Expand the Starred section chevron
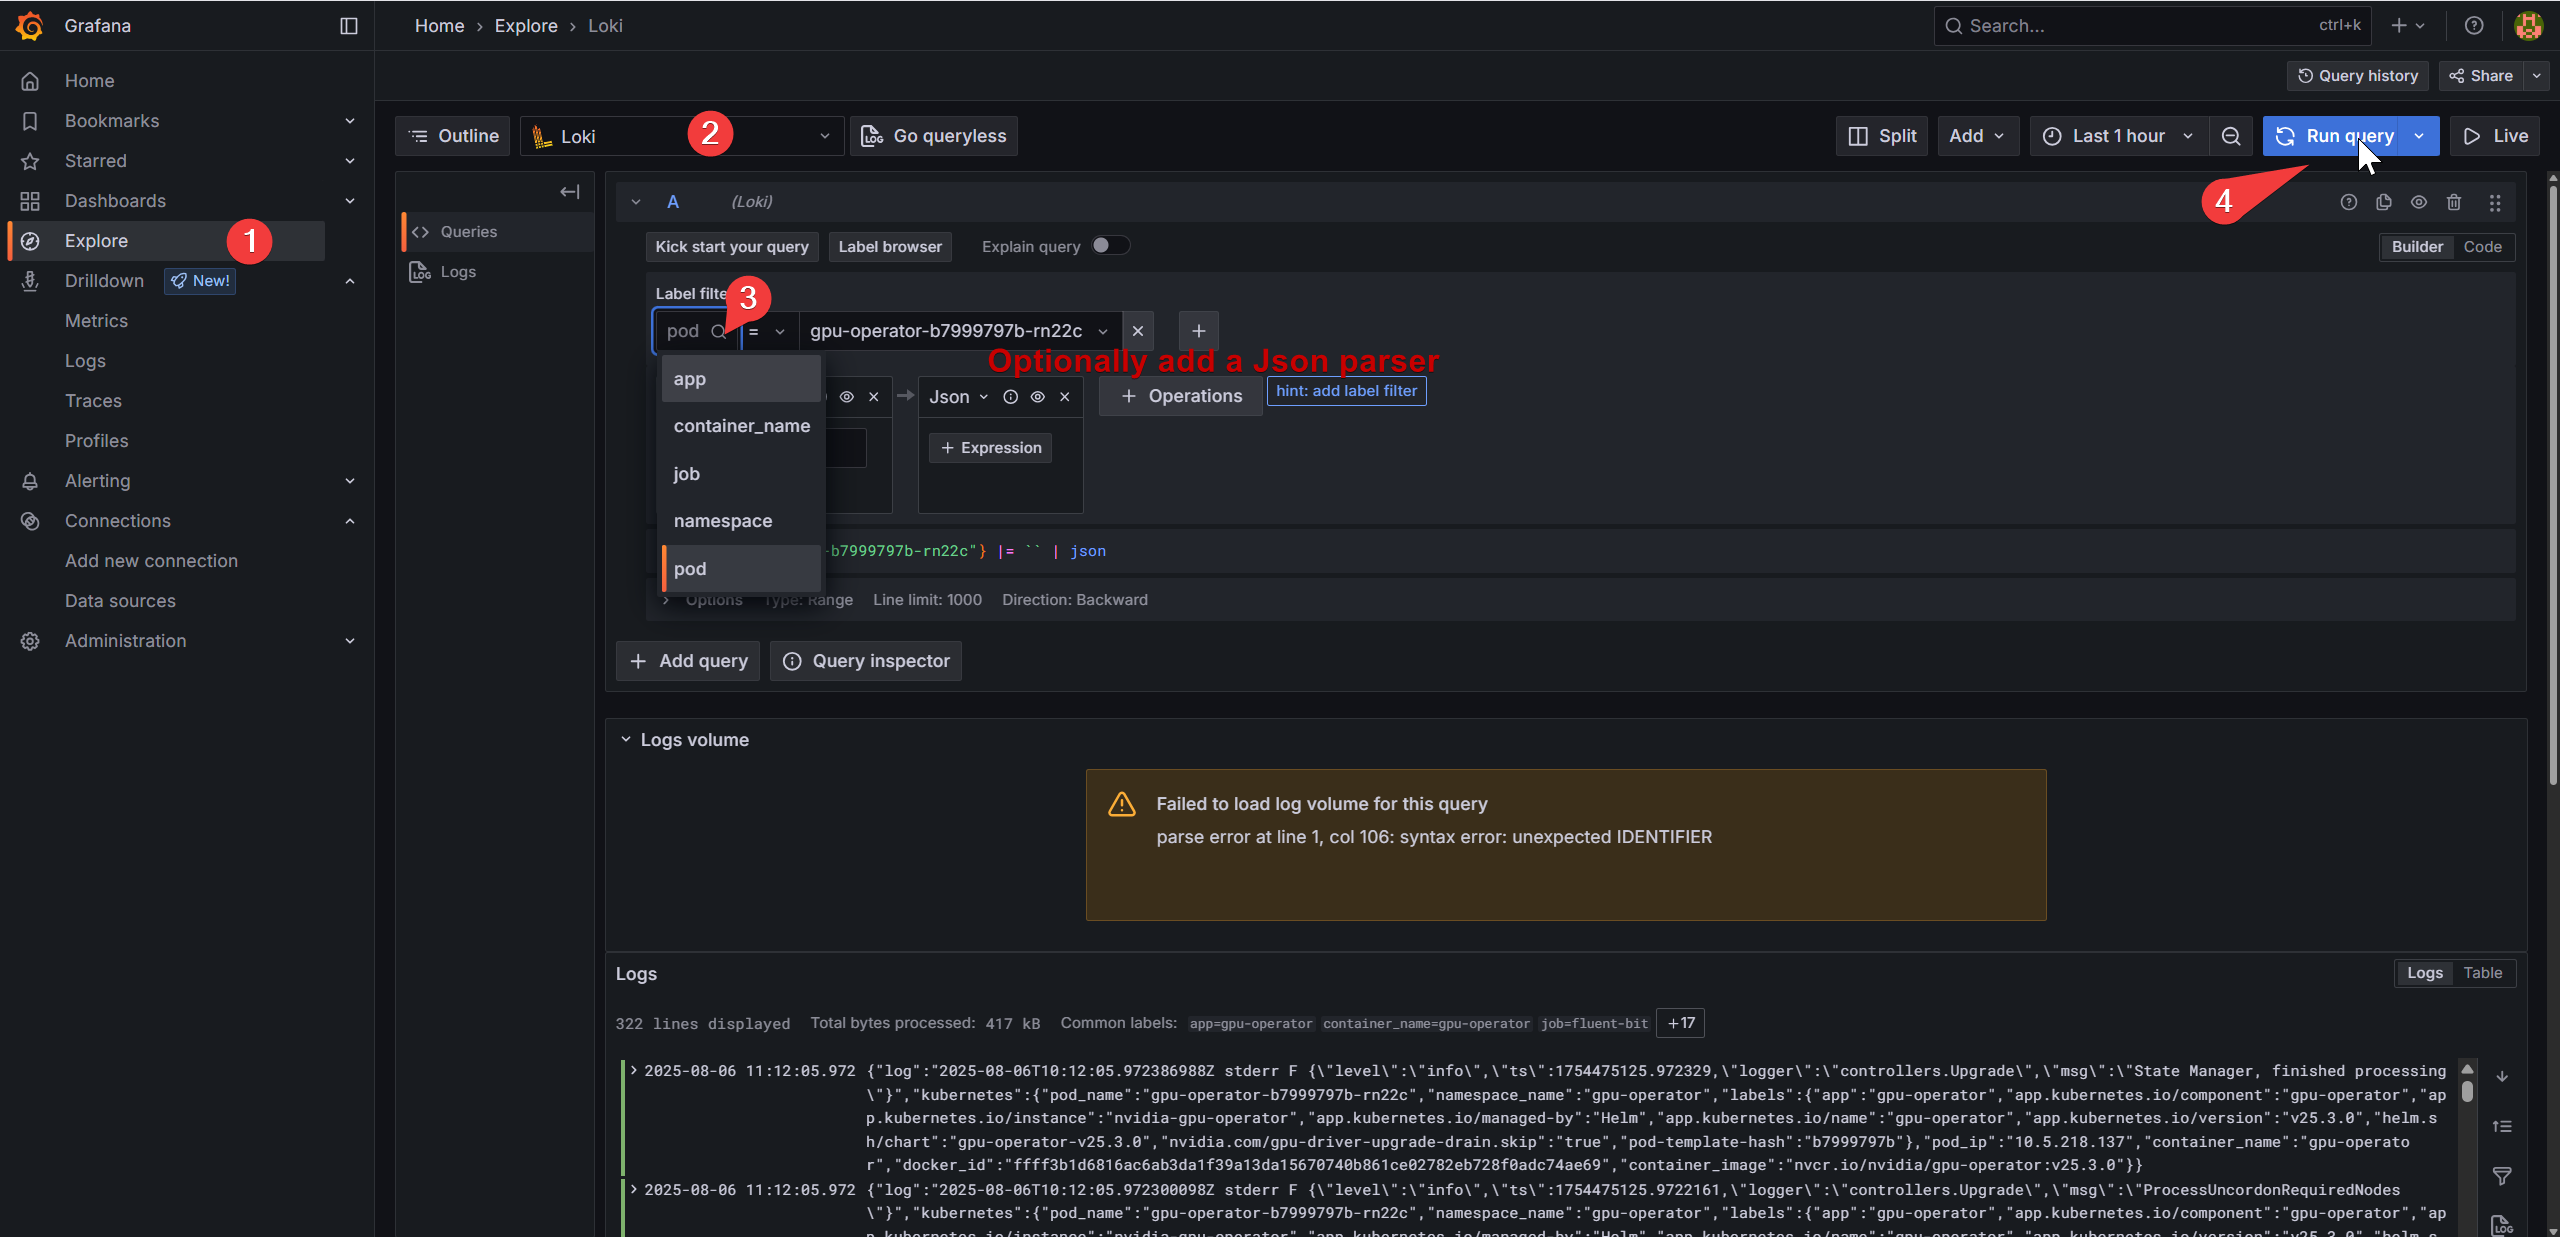 click(x=350, y=161)
